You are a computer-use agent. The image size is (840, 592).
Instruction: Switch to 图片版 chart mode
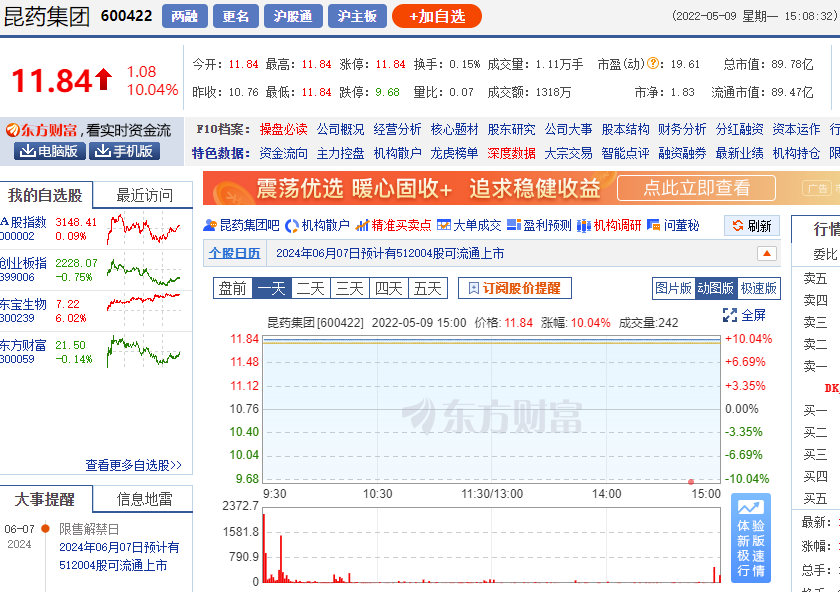coord(673,288)
